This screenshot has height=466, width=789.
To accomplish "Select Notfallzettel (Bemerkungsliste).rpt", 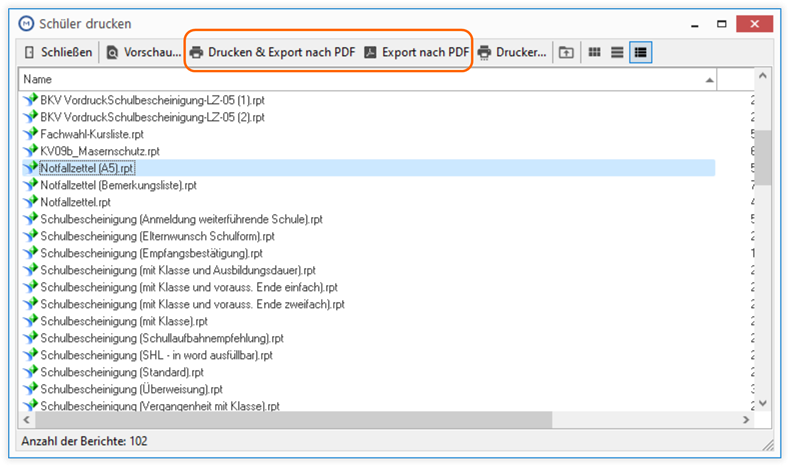I will point(118,185).
